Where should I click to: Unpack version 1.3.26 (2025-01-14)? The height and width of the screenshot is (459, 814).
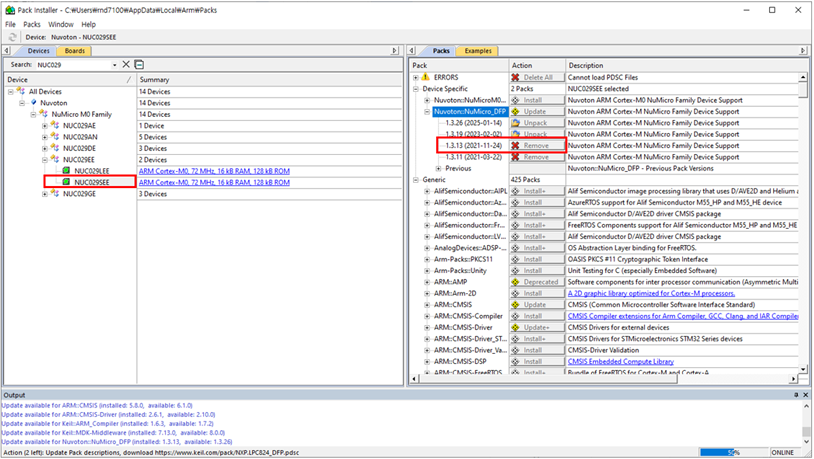(x=537, y=123)
